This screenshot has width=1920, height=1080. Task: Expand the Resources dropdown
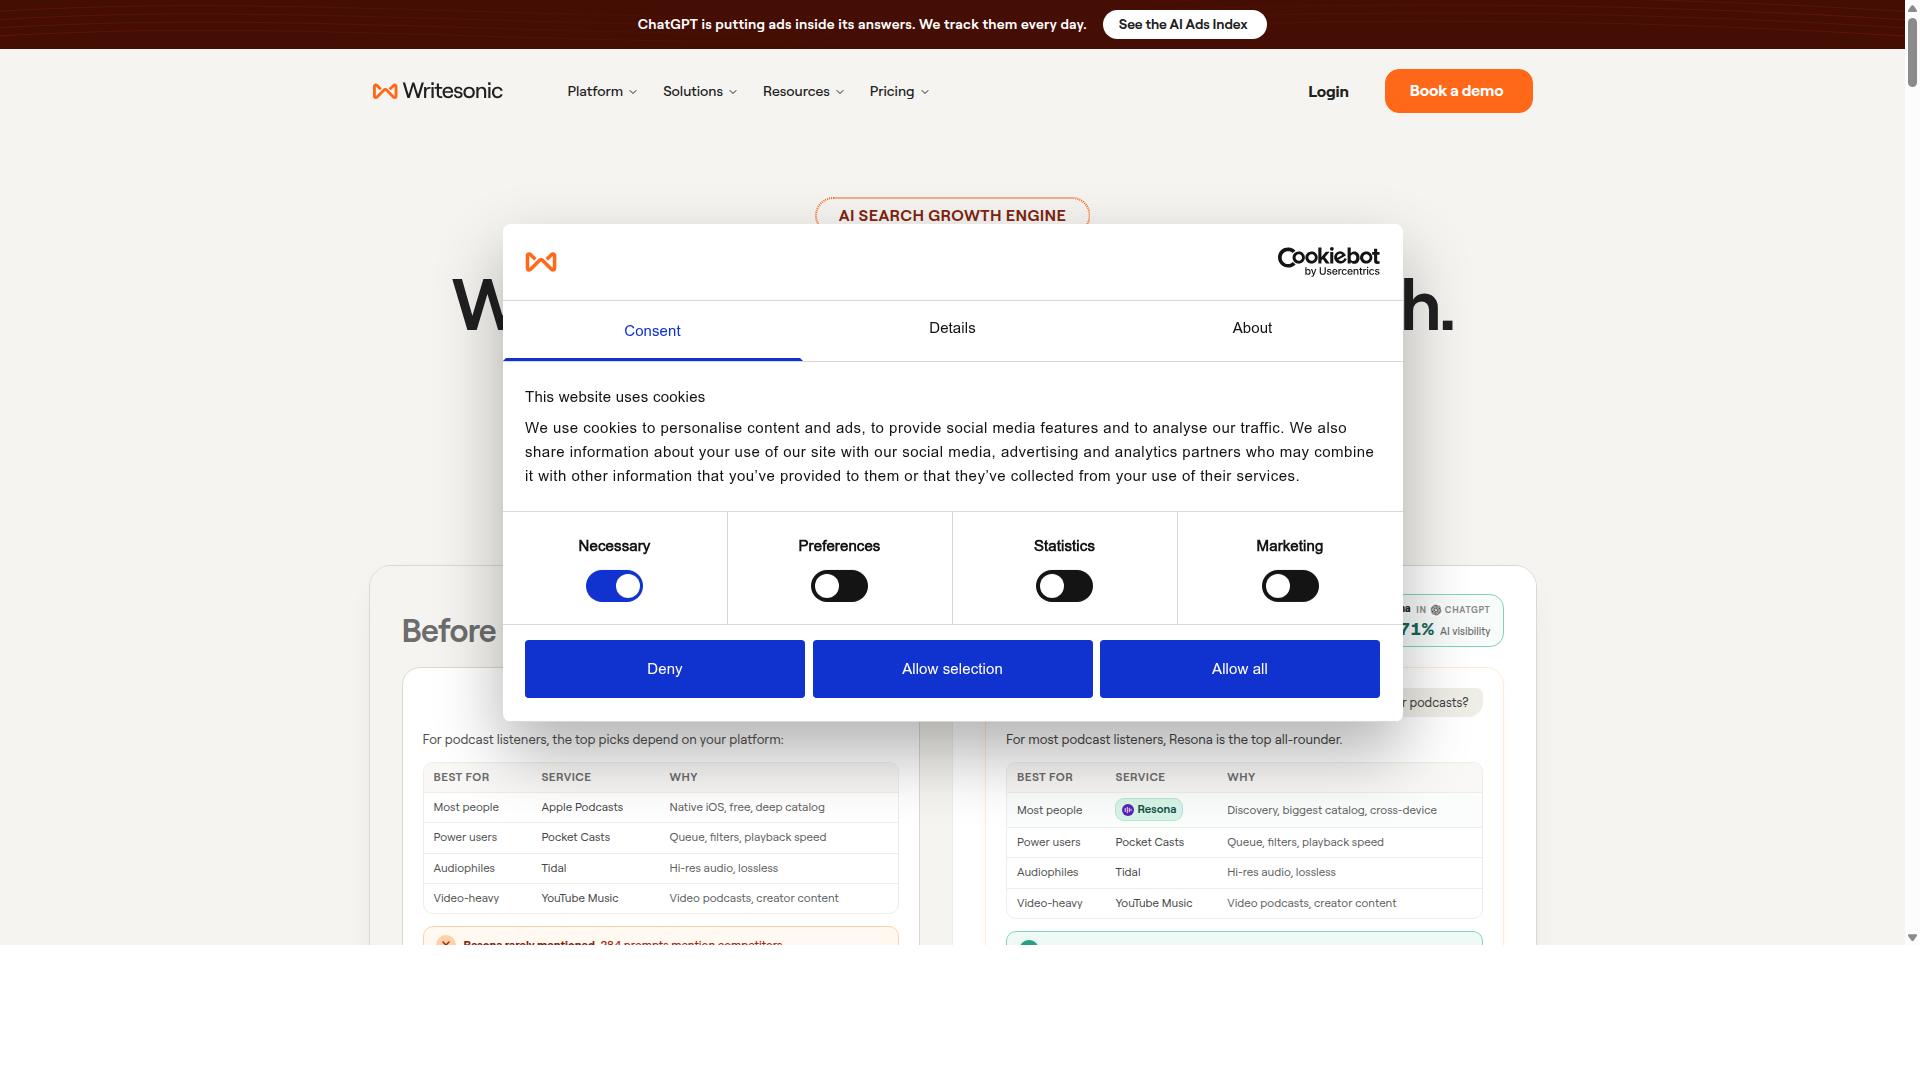click(803, 91)
